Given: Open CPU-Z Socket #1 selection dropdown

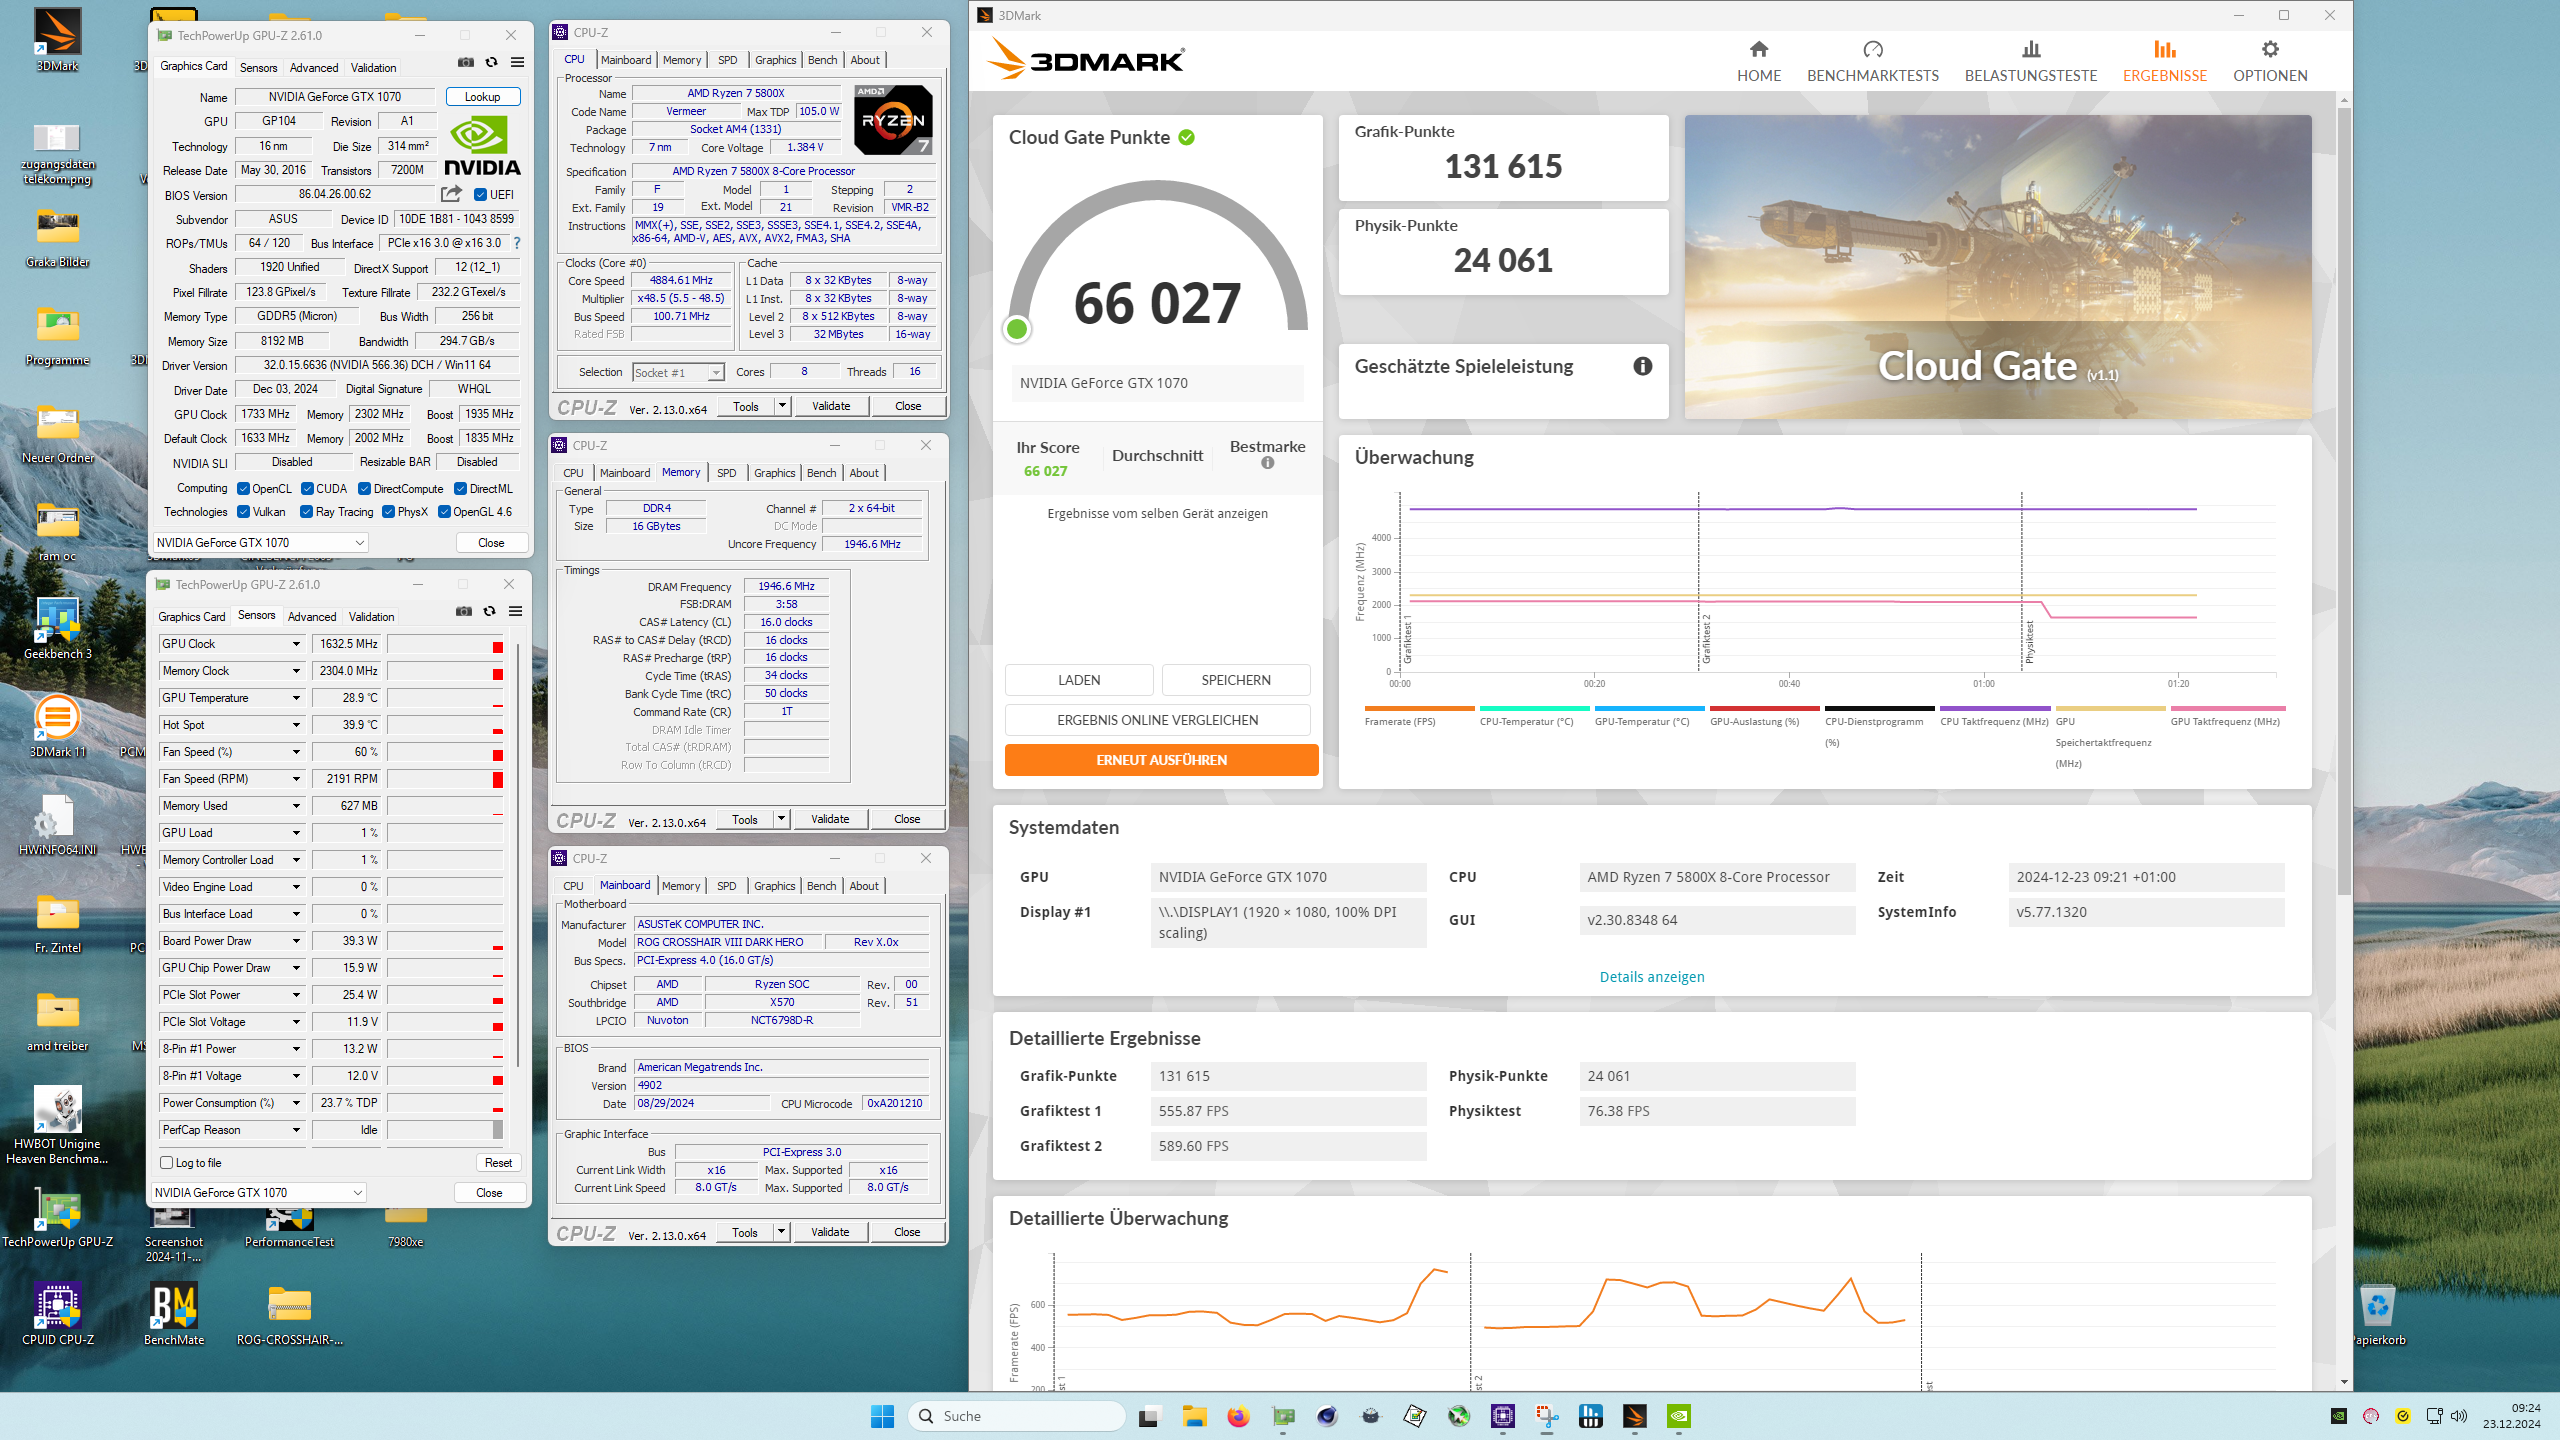Looking at the screenshot, I should [x=678, y=373].
